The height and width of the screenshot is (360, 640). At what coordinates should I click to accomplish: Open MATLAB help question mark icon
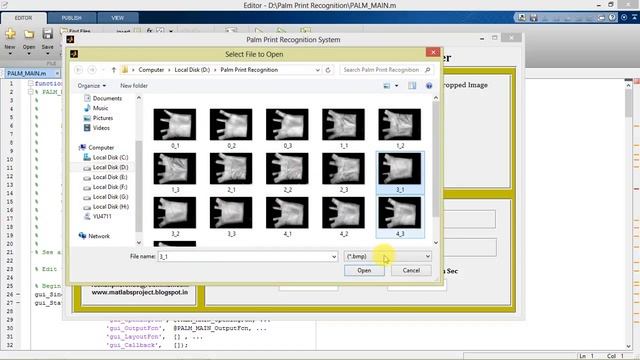612,18
